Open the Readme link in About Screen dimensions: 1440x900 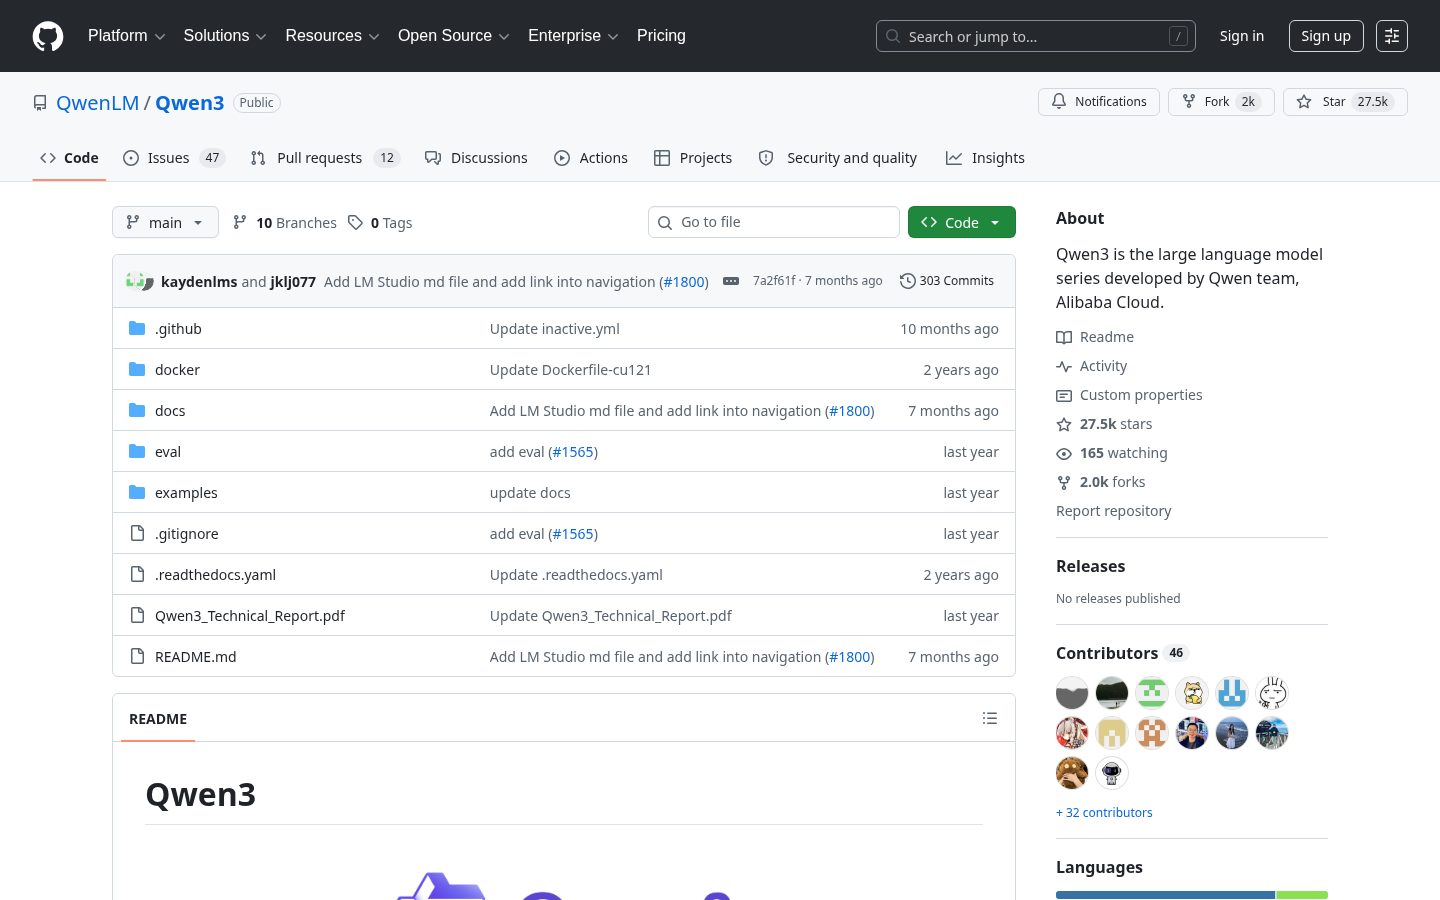pos(1095,337)
